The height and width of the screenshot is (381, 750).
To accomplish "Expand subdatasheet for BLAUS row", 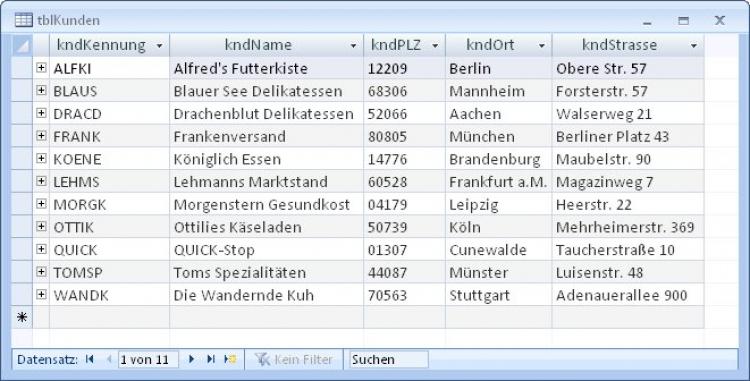I will (x=41, y=90).
